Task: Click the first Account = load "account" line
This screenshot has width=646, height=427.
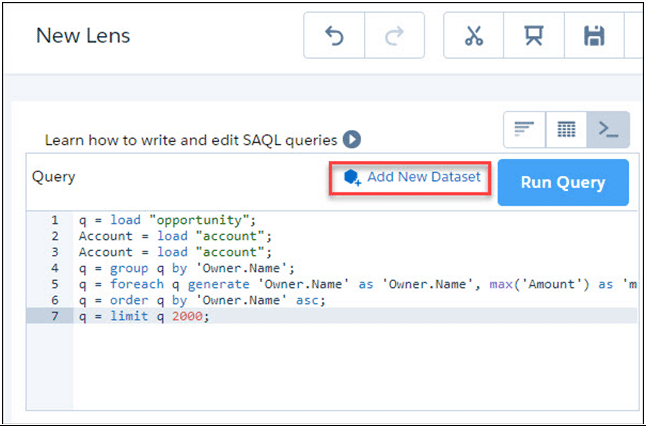Action: (174, 237)
